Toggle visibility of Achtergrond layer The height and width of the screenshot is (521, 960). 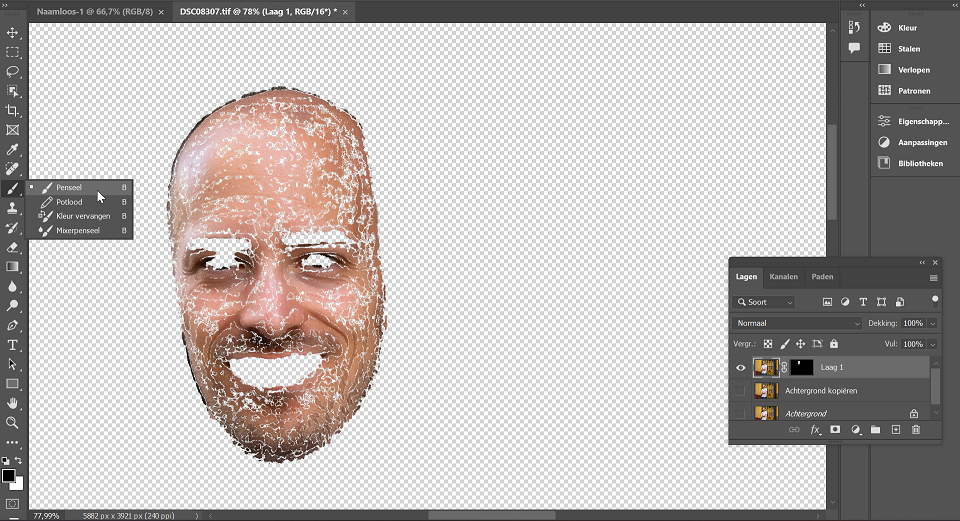click(741, 413)
